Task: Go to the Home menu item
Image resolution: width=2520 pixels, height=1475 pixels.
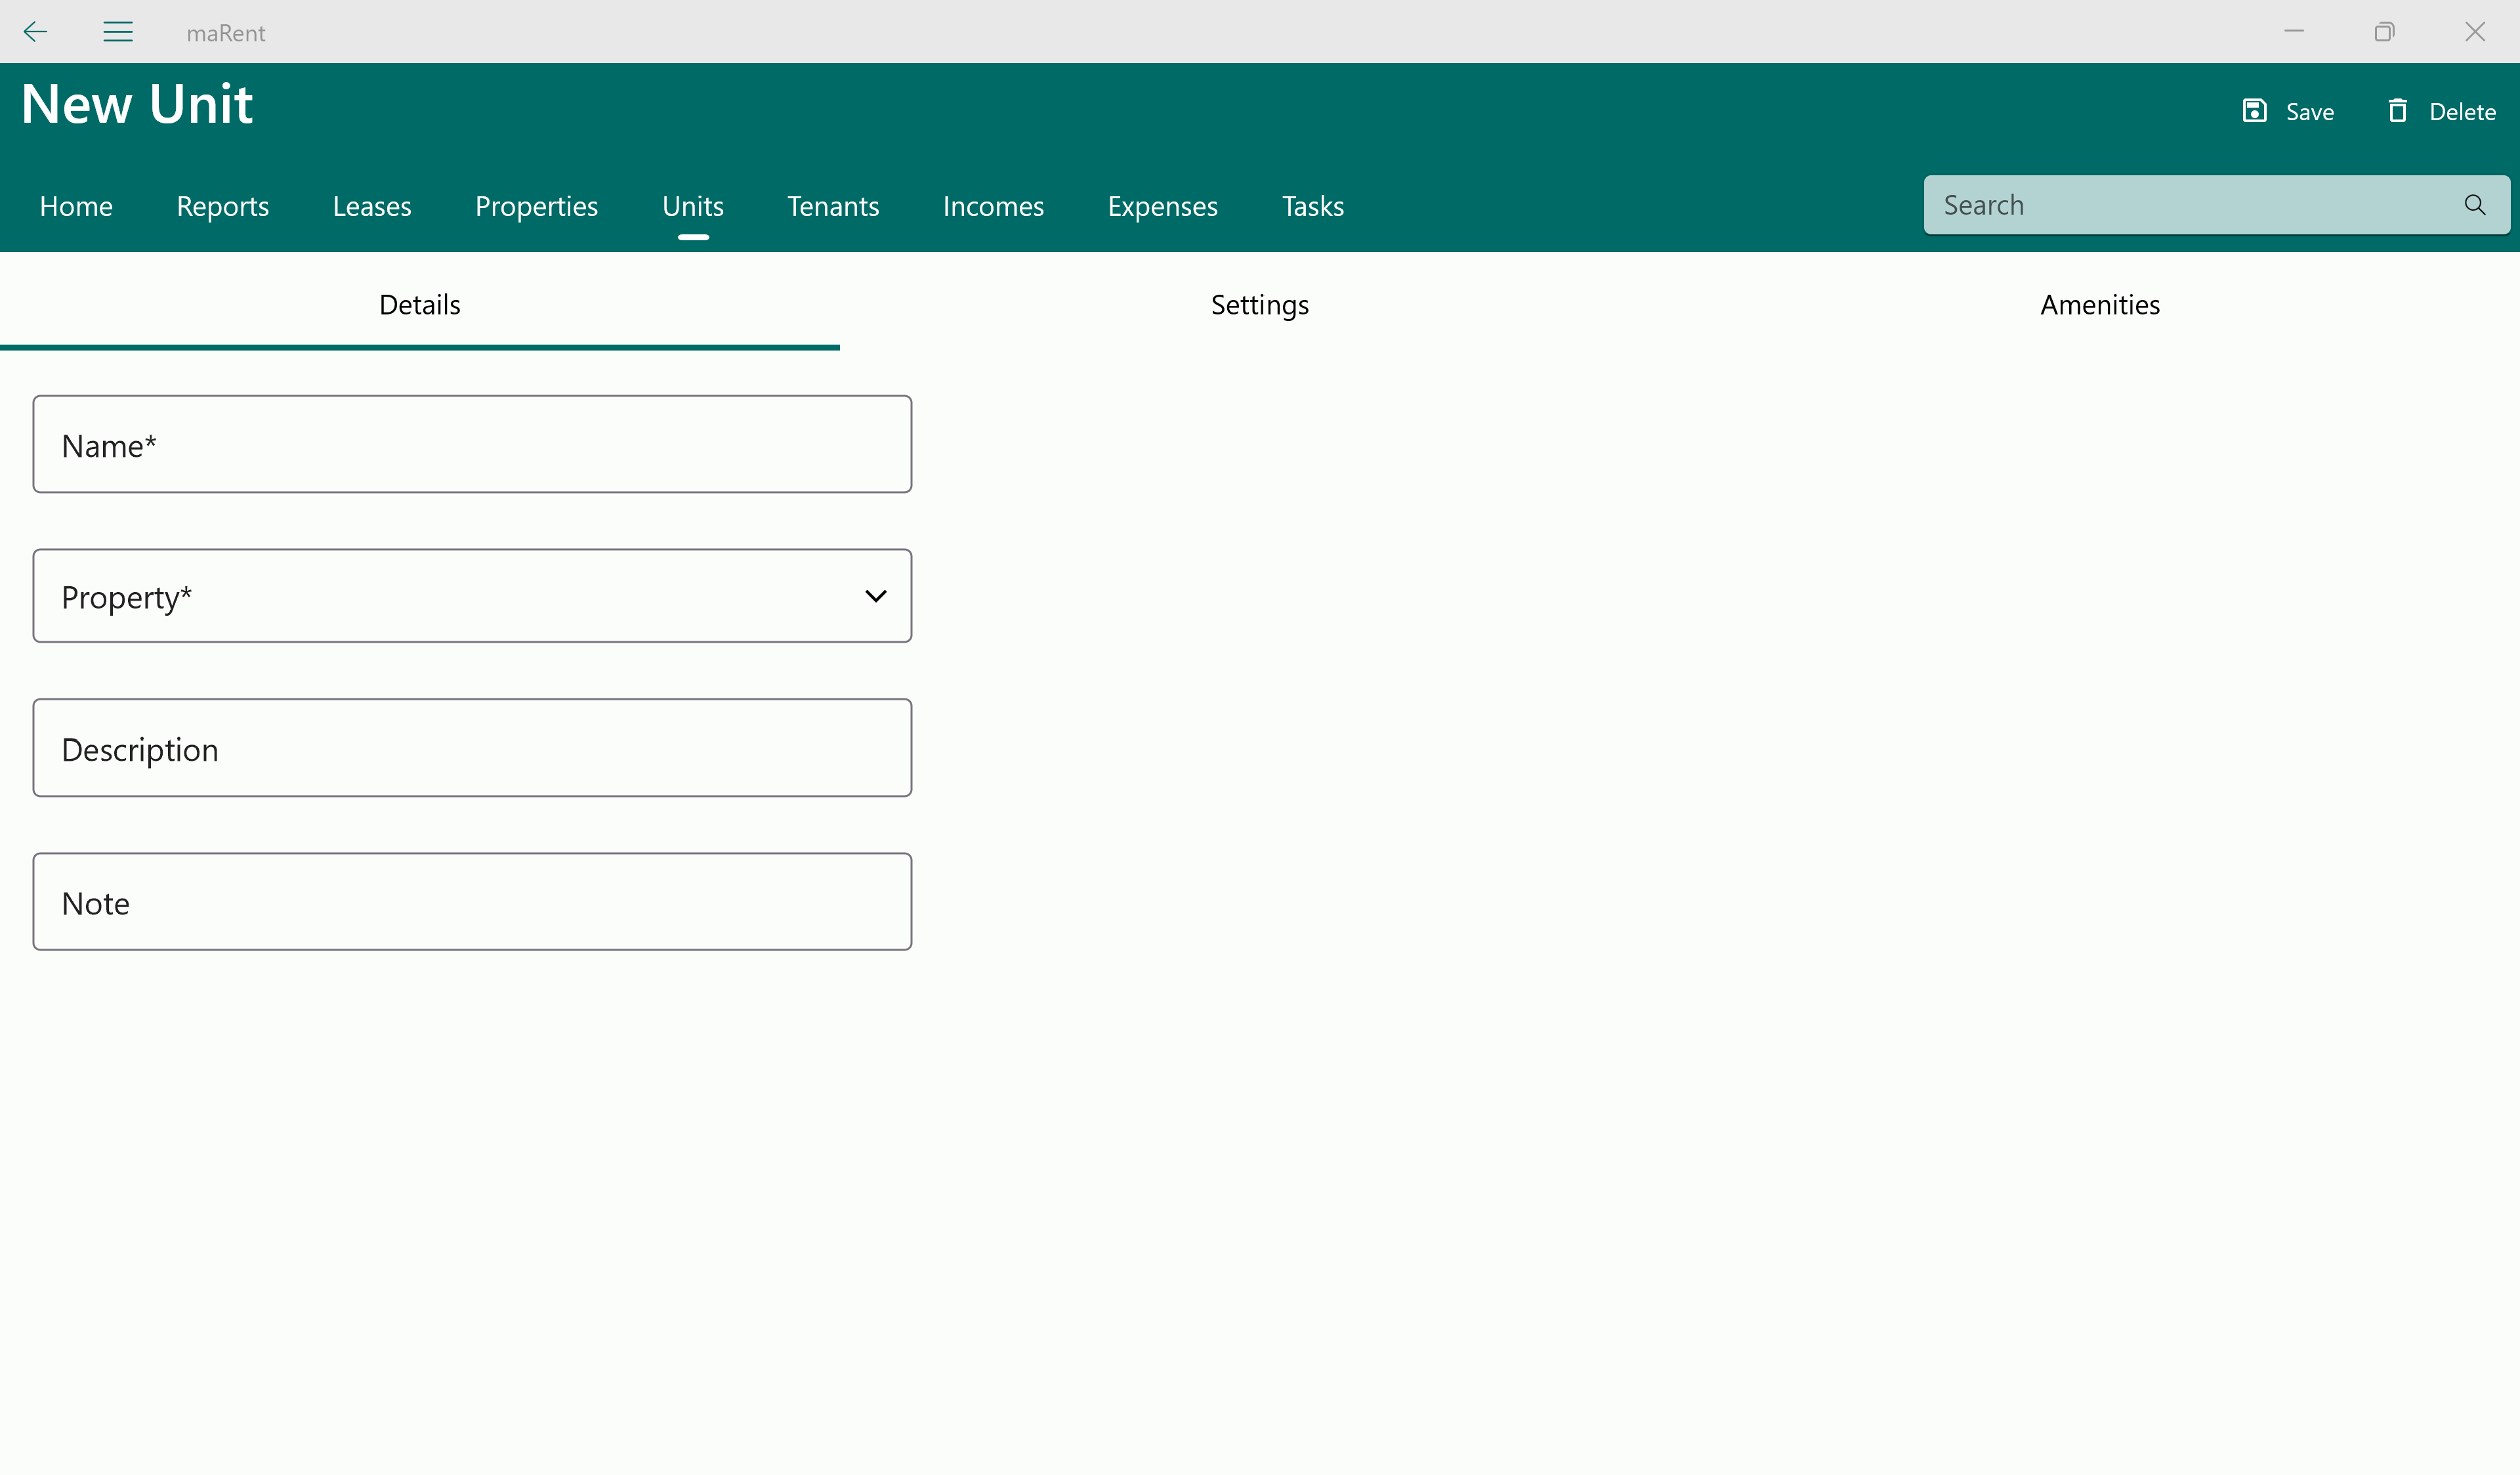Action: click(x=76, y=207)
